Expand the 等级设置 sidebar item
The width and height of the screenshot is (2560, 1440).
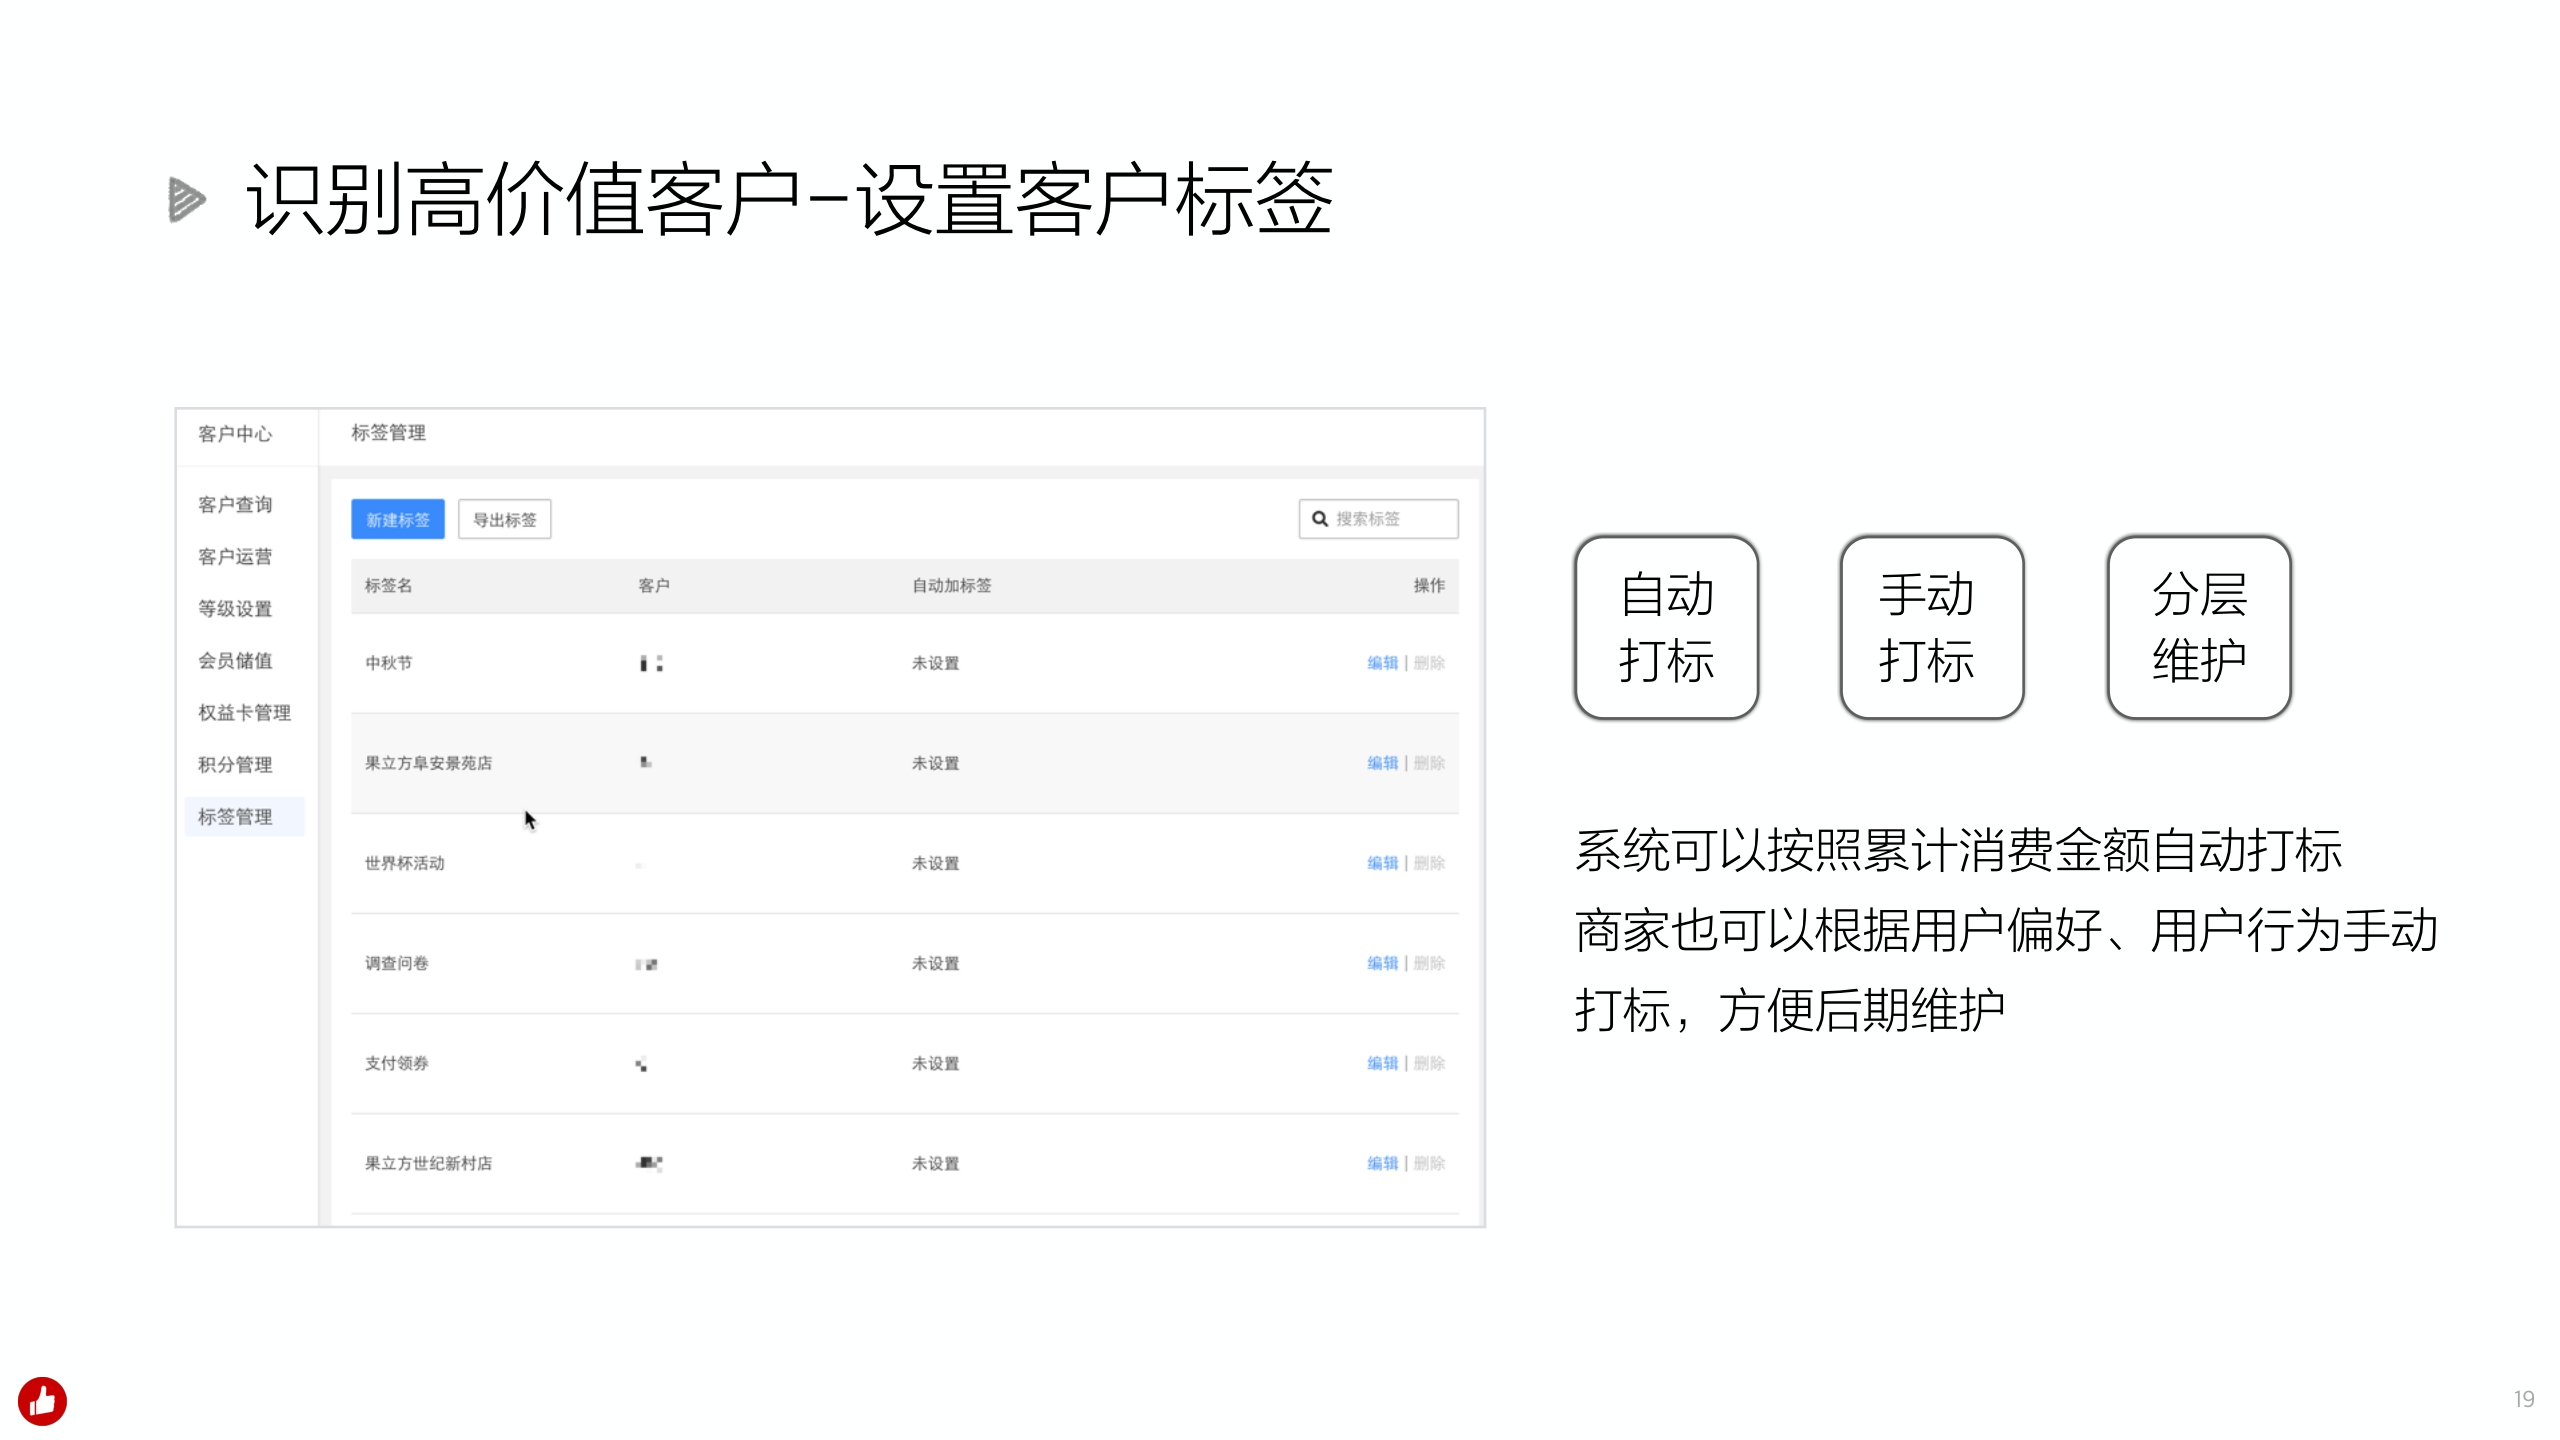[x=238, y=608]
